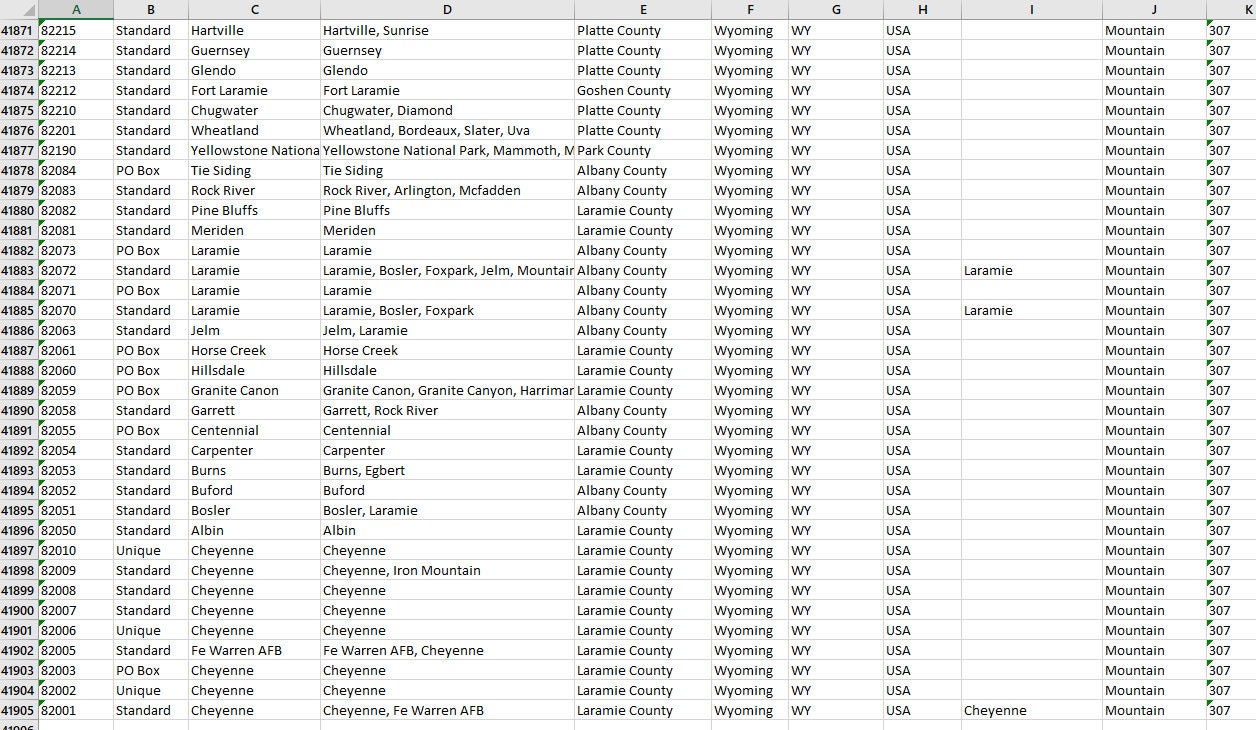This screenshot has height=730, width=1256.
Task: Click the Fe Warren AFB city cell
Action: point(254,650)
